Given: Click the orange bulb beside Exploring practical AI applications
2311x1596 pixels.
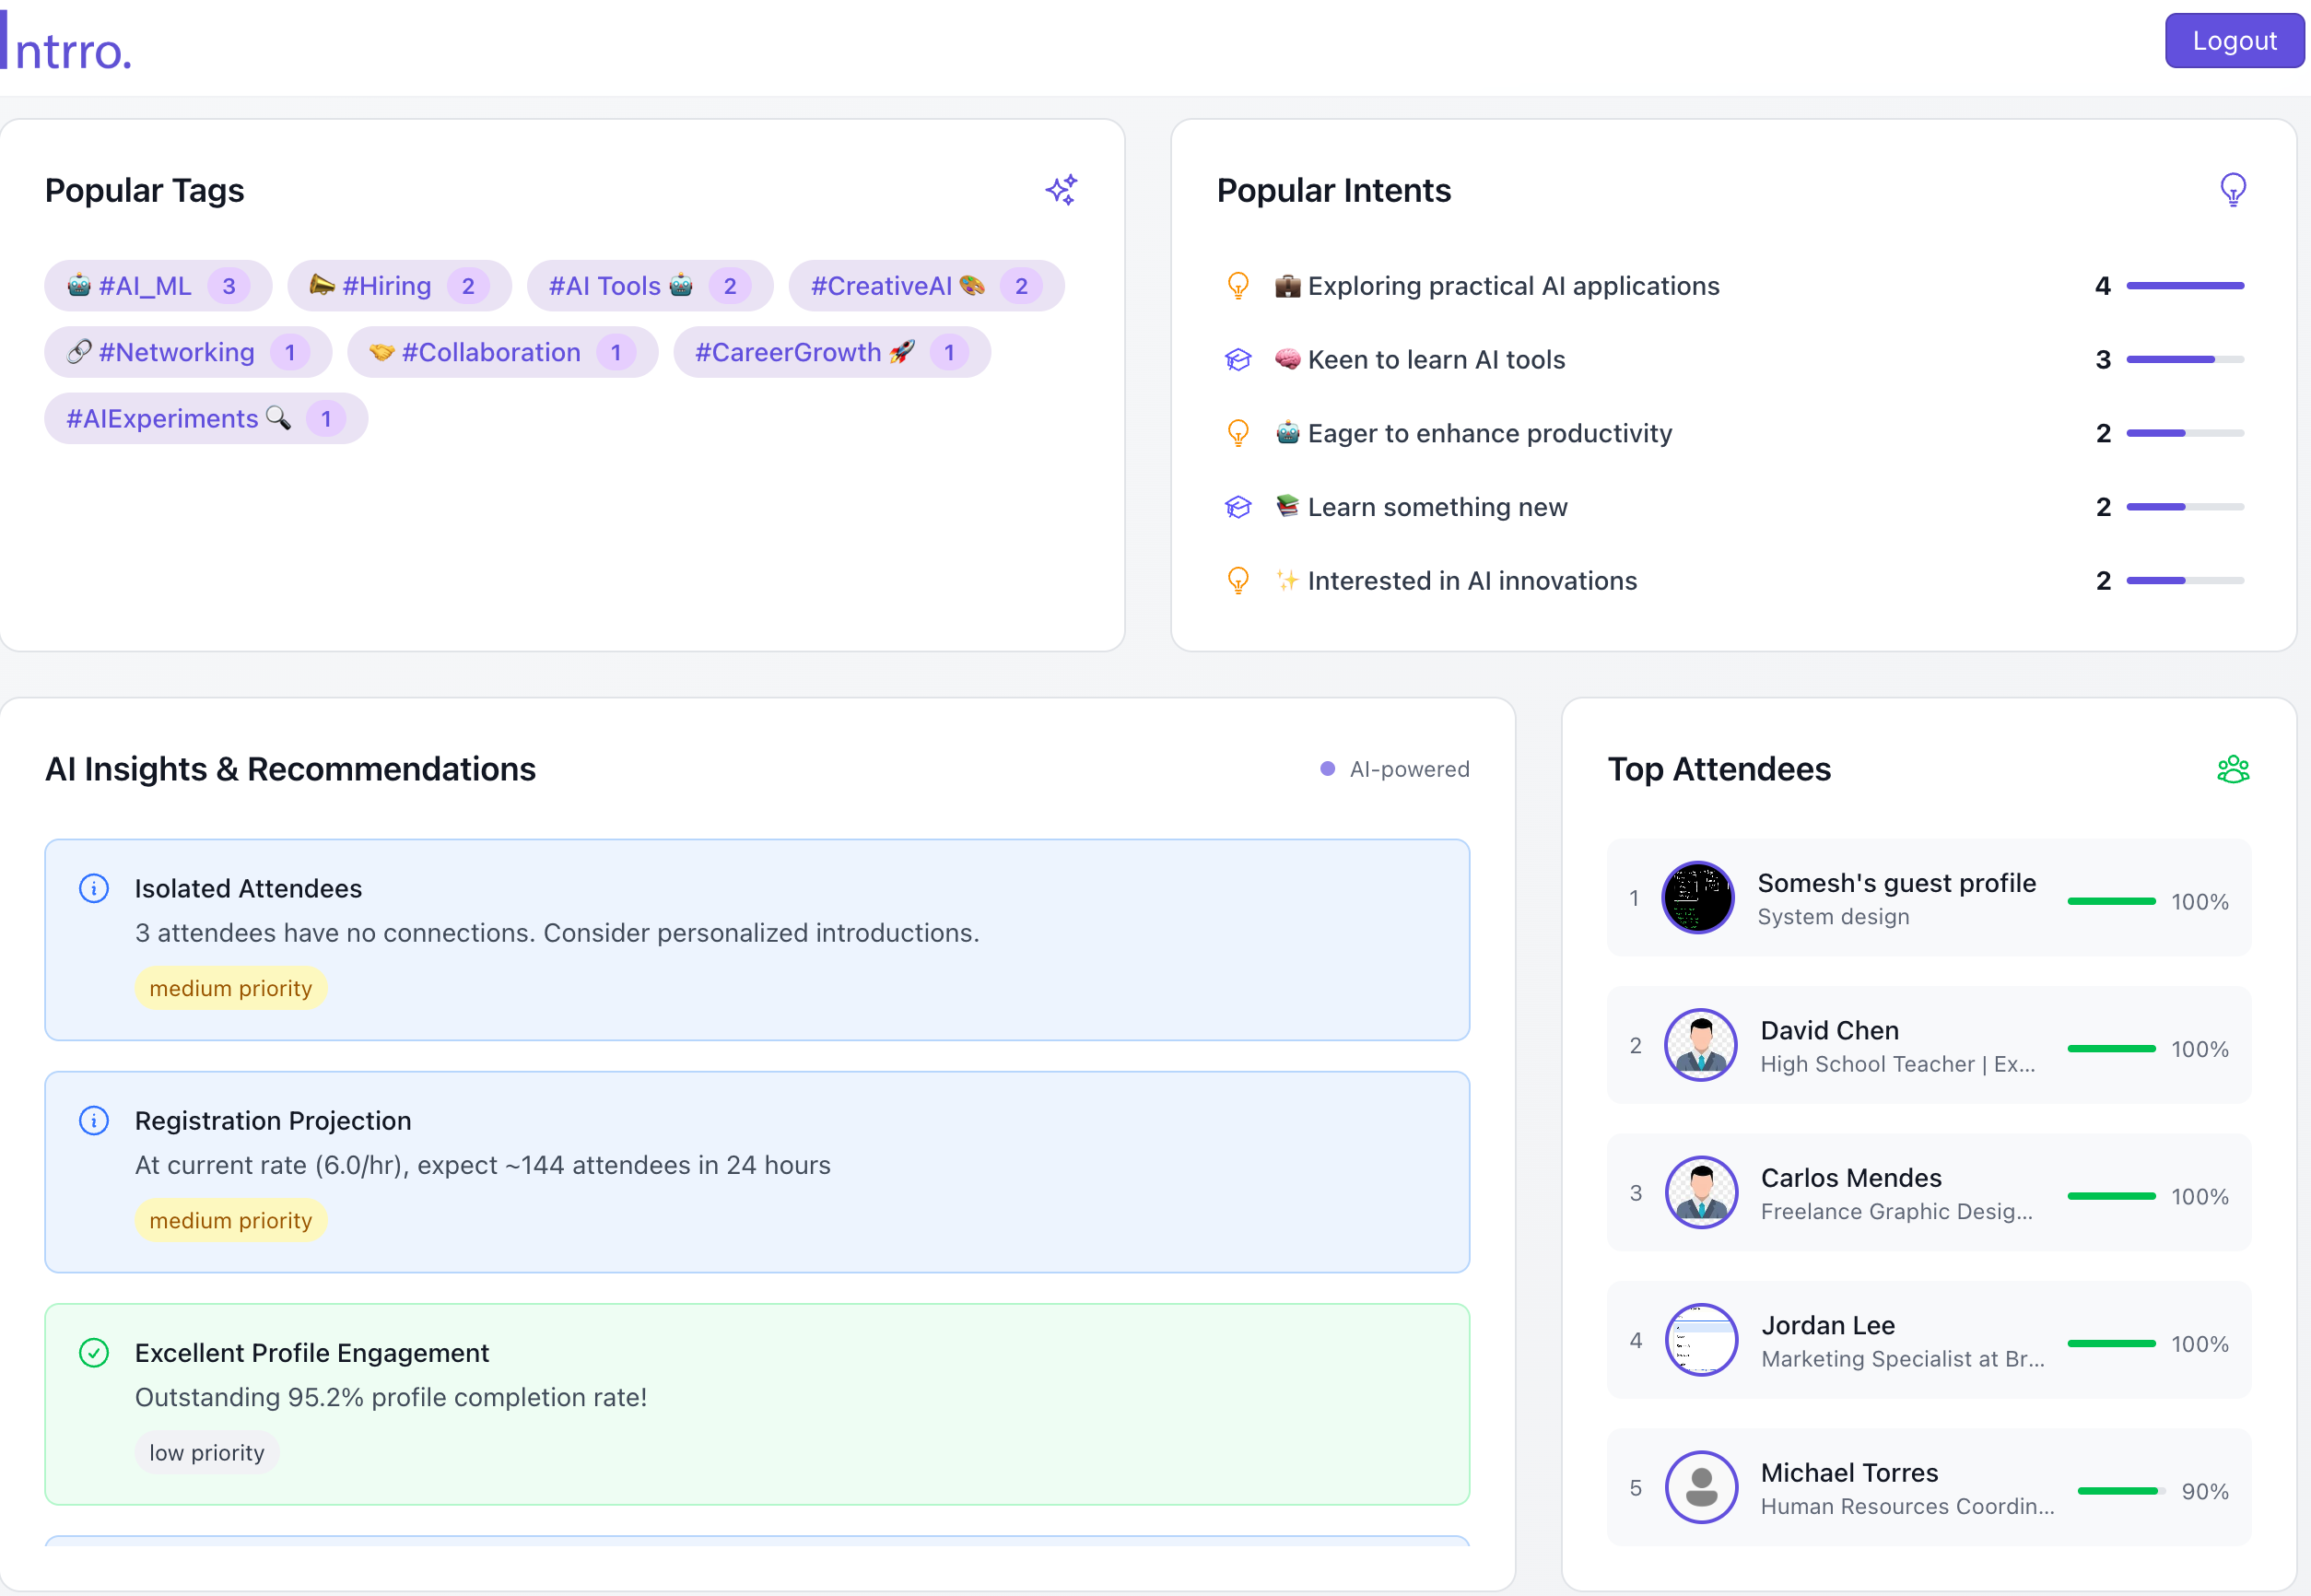Looking at the screenshot, I should pos(1238,286).
